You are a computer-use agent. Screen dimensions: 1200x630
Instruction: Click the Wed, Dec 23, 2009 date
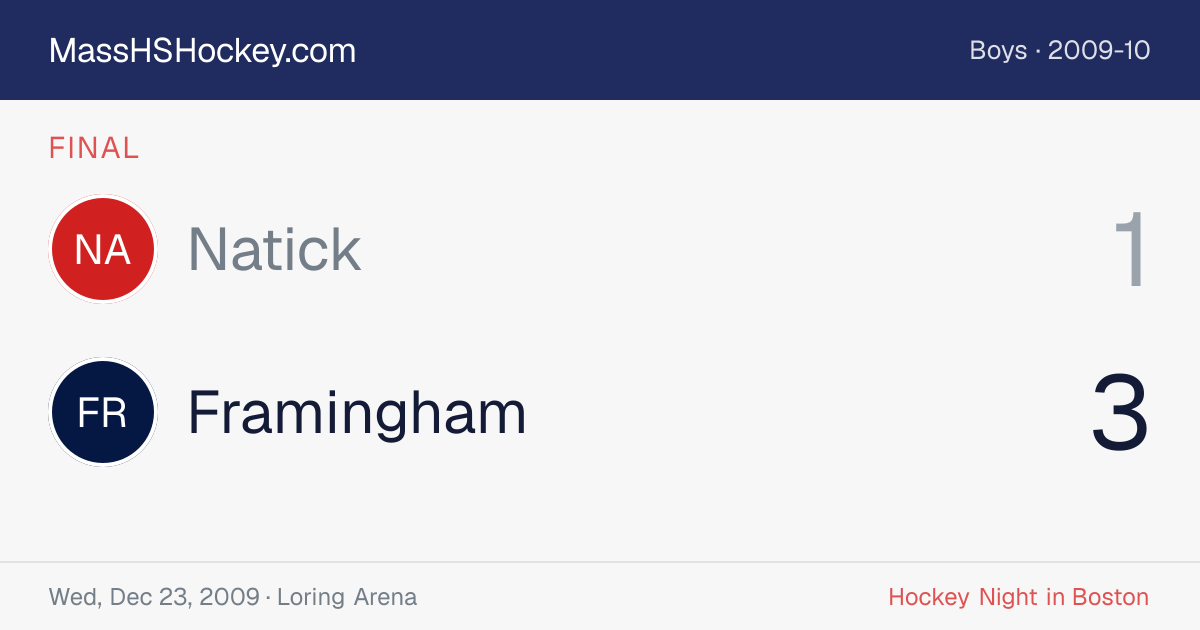153,597
